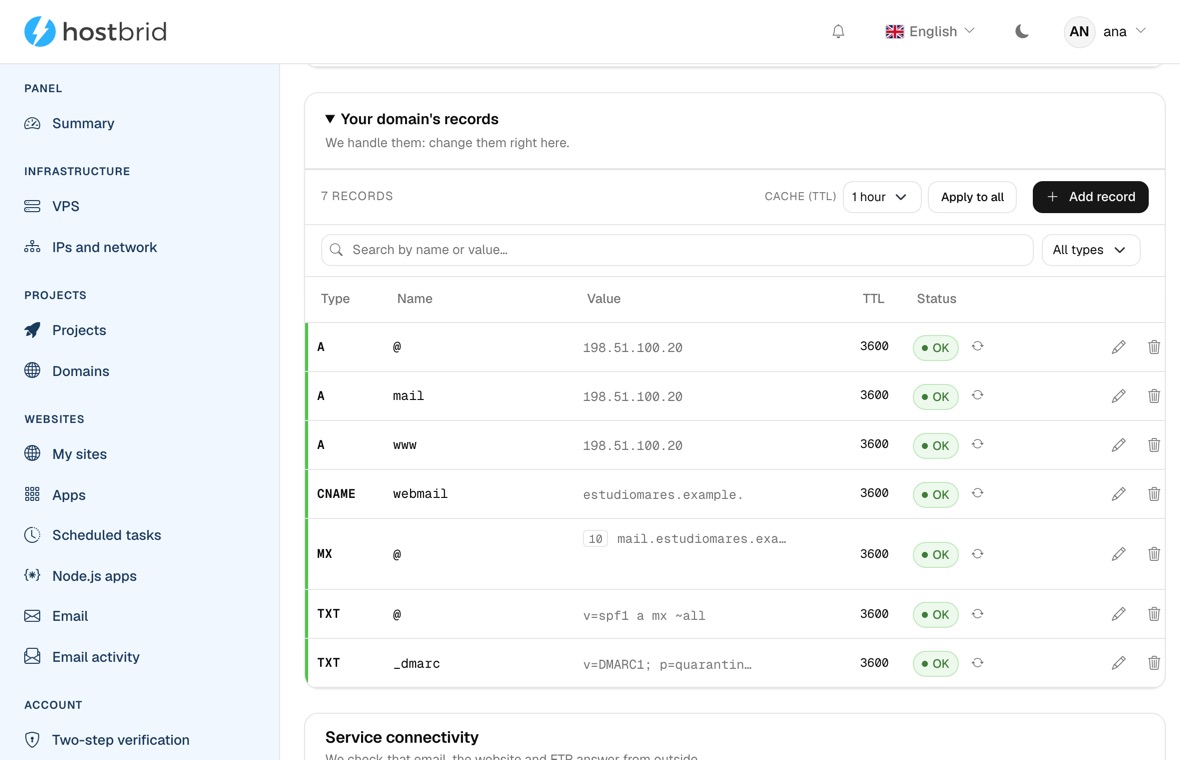Open Email activity page
The height and width of the screenshot is (760, 1180).
pyautogui.click(x=96, y=657)
